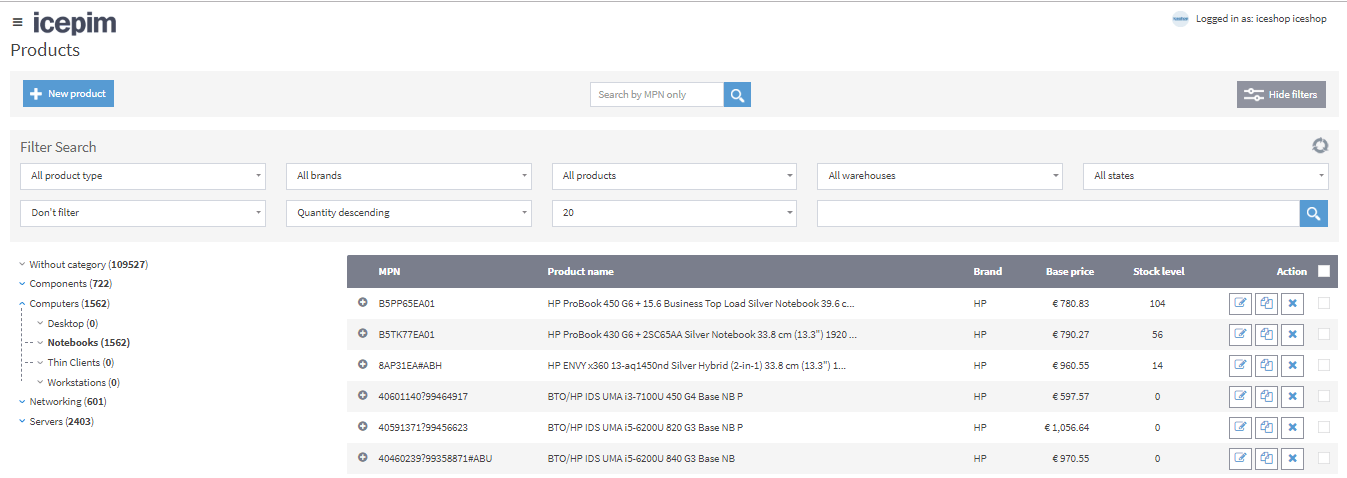Open the All brands dropdown
The image size is (1347, 478).
[409, 176]
